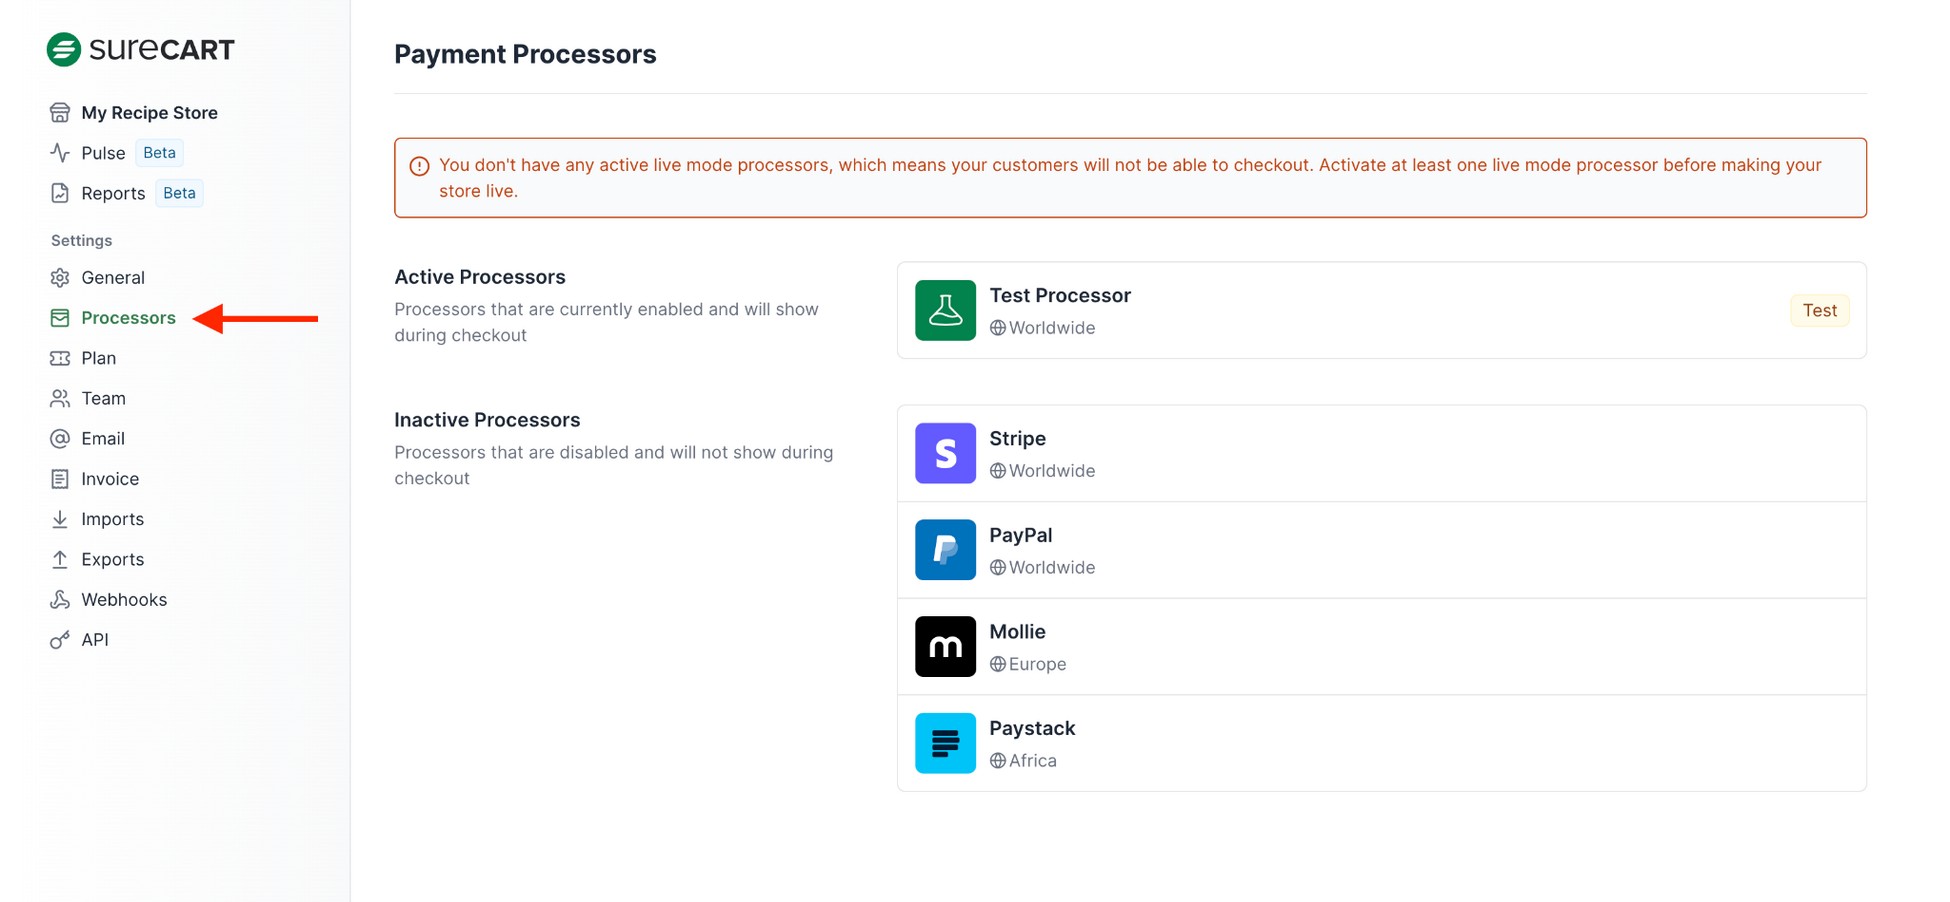This screenshot has height=902, width=1950.
Task: Click the Pulse activity icon
Action: [x=60, y=152]
